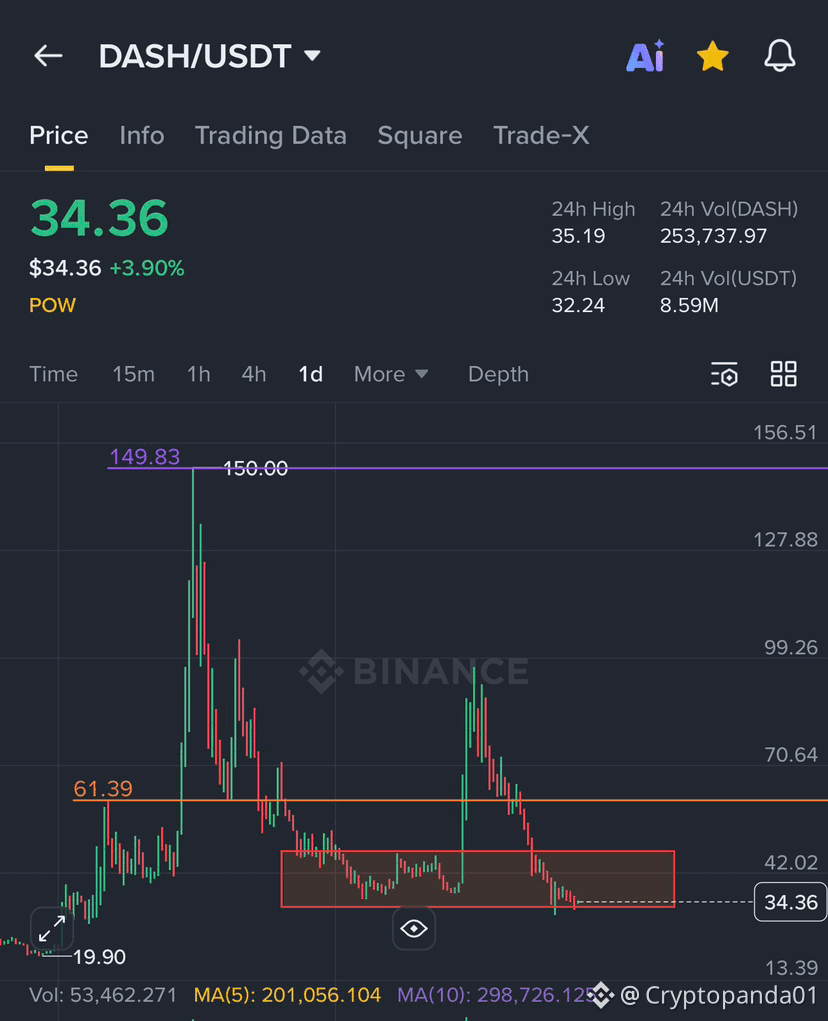This screenshot has width=828, height=1021.
Task: Go back using the left arrow
Action: point(48,56)
